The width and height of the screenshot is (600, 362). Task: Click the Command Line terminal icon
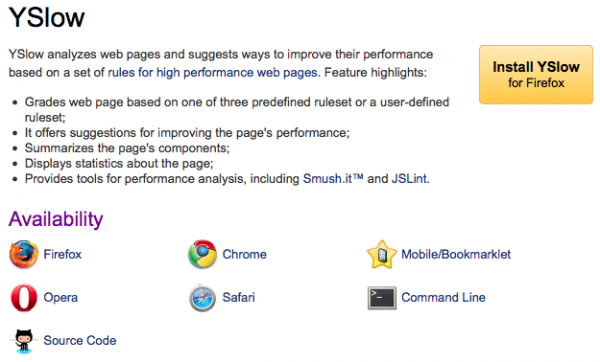[382, 298]
